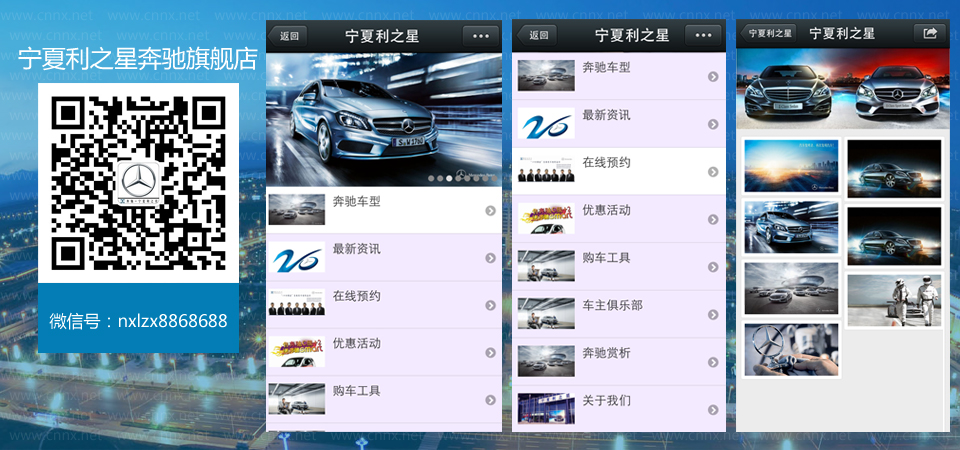Tap the 奔驰车型 row thumbnail under the car banner
The image size is (960, 450).
pos(296,210)
